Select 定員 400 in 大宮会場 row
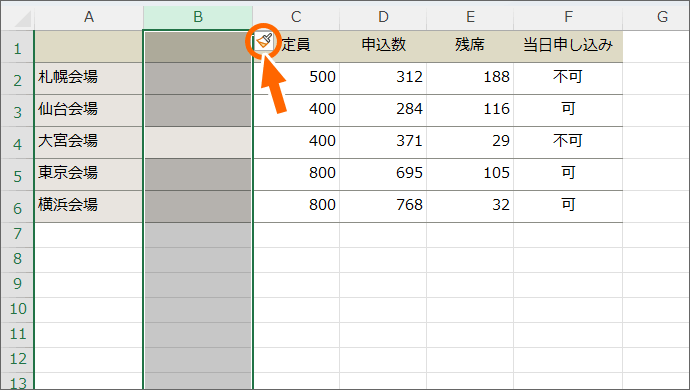The image size is (690, 390). pos(296,143)
